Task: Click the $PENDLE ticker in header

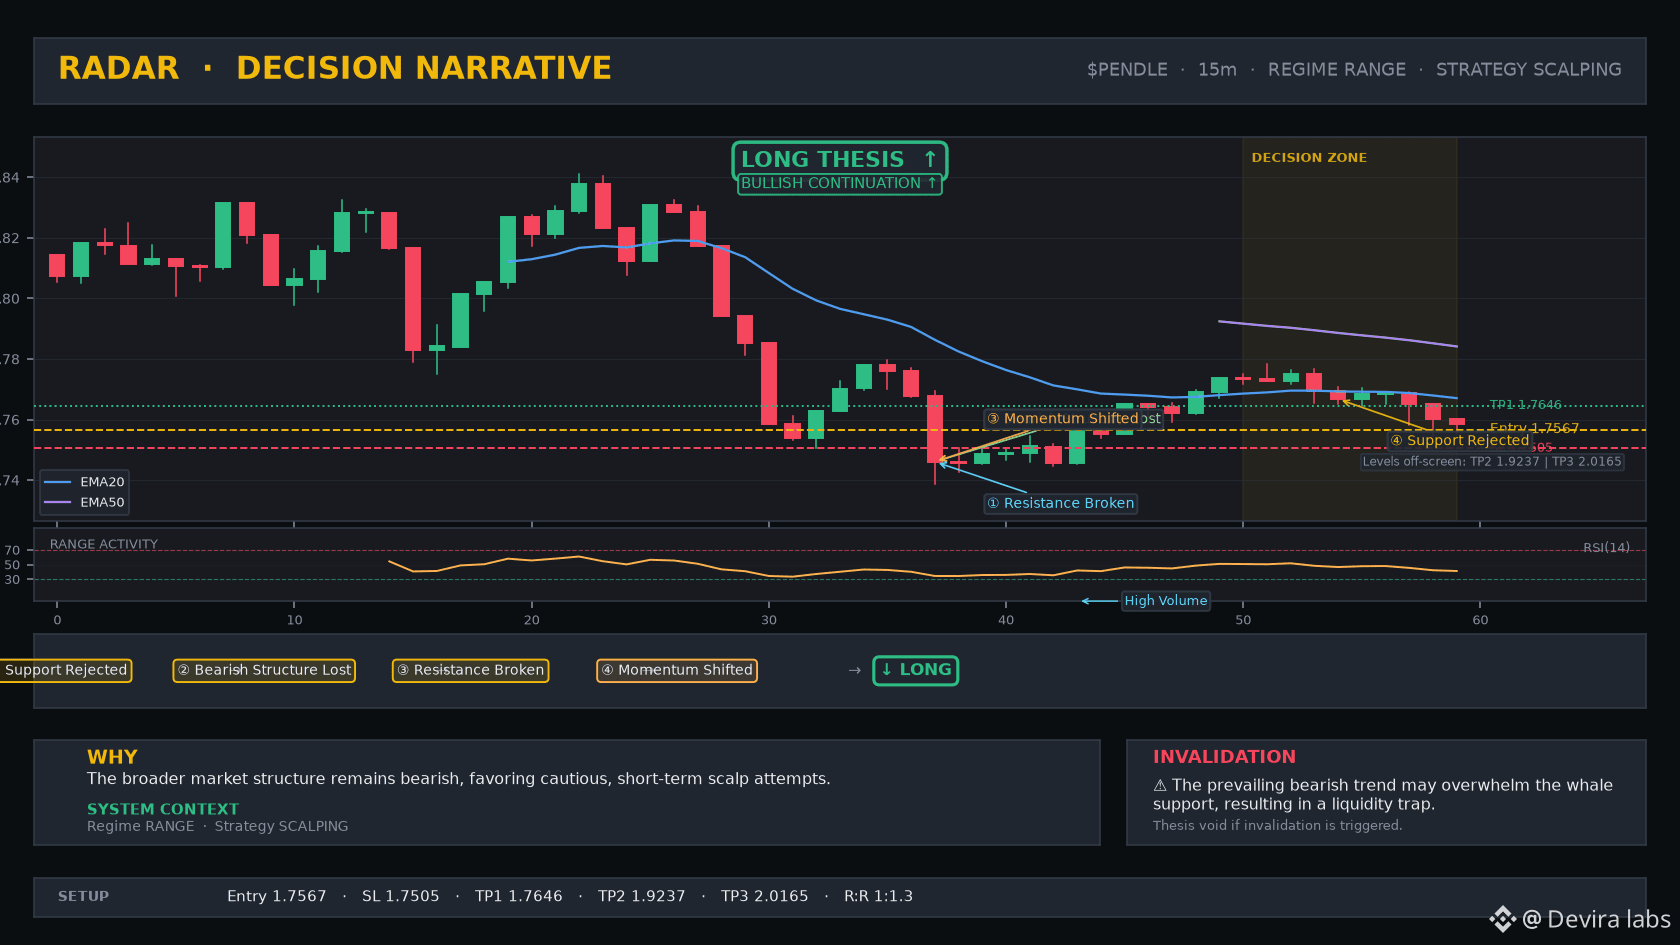Action: tap(1127, 70)
